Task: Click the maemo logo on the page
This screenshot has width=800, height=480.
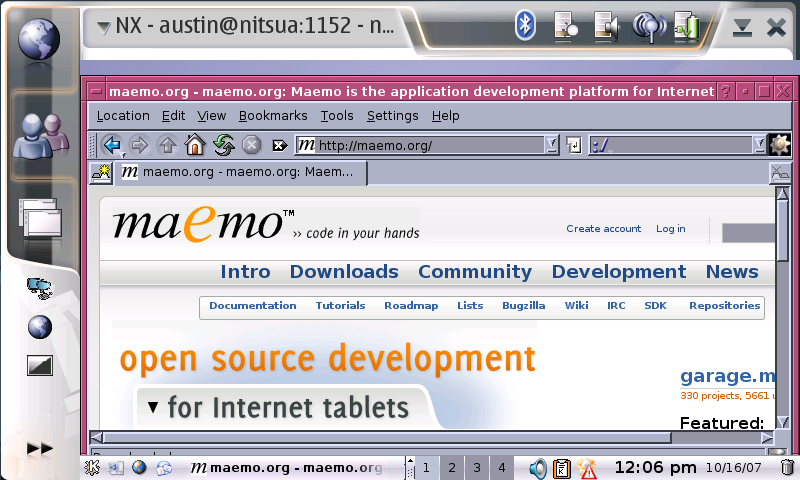Action: tap(204, 224)
